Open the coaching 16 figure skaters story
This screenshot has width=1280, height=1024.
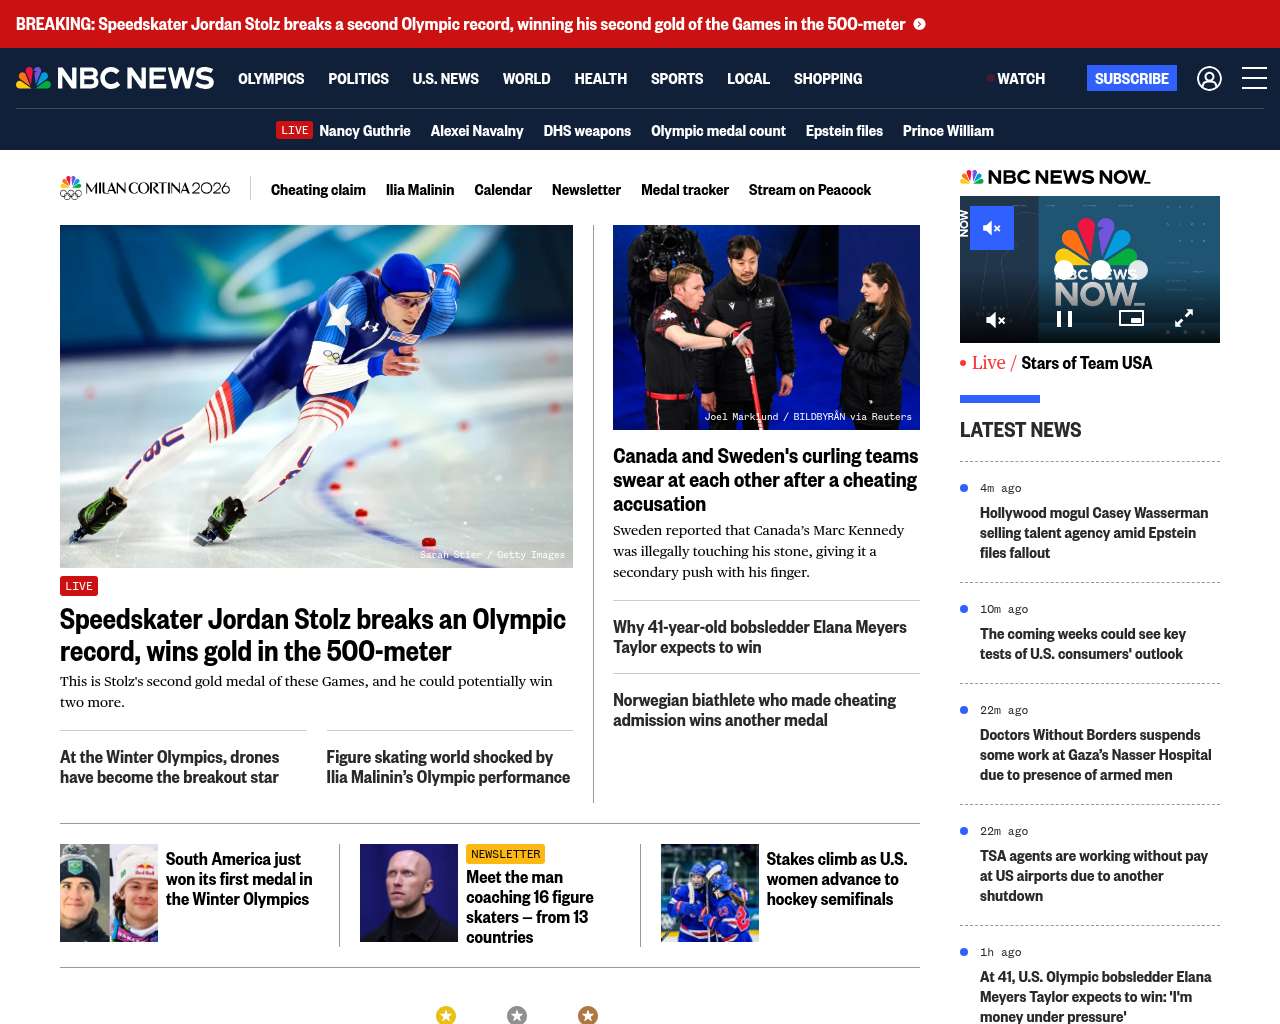(x=530, y=907)
